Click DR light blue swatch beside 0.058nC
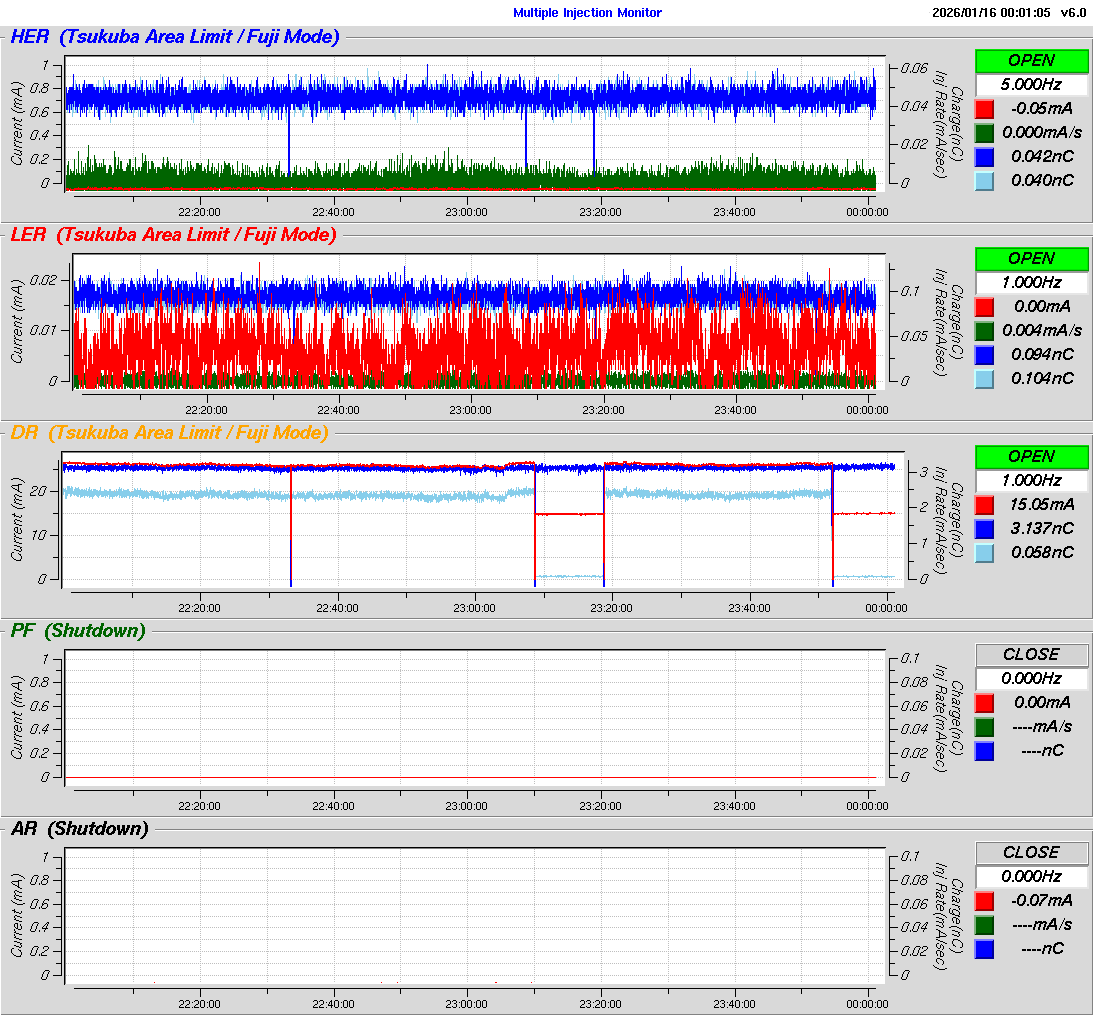The height and width of the screenshot is (1015, 1093). click(x=984, y=553)
